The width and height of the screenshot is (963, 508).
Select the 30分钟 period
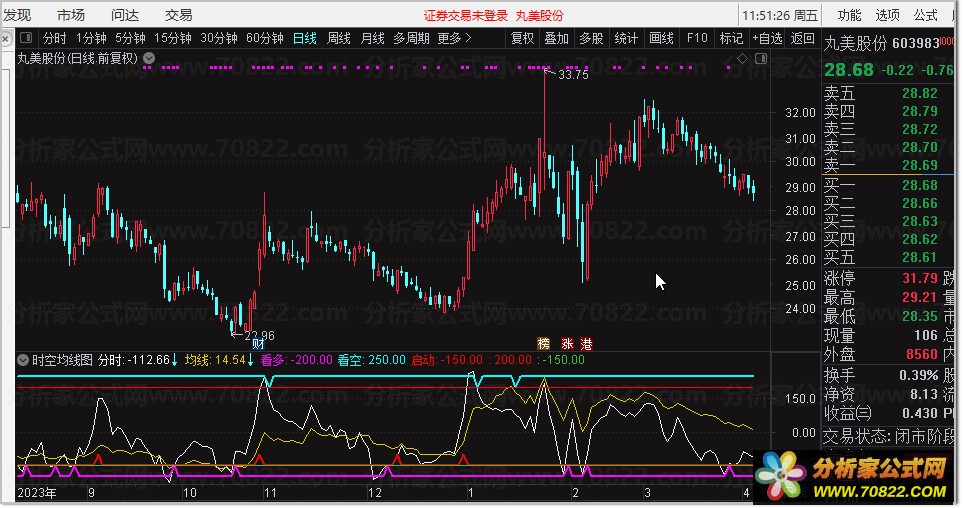[219, 38]
